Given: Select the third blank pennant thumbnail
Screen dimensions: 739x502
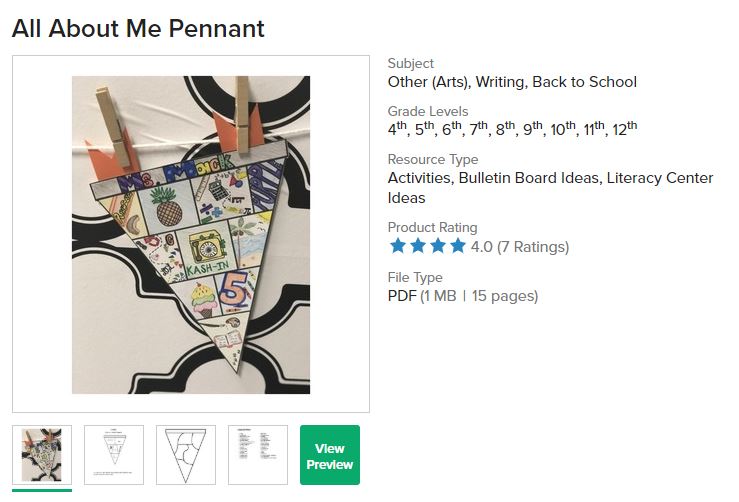Looking at the screenshot, I should click(x=186, y=455).
